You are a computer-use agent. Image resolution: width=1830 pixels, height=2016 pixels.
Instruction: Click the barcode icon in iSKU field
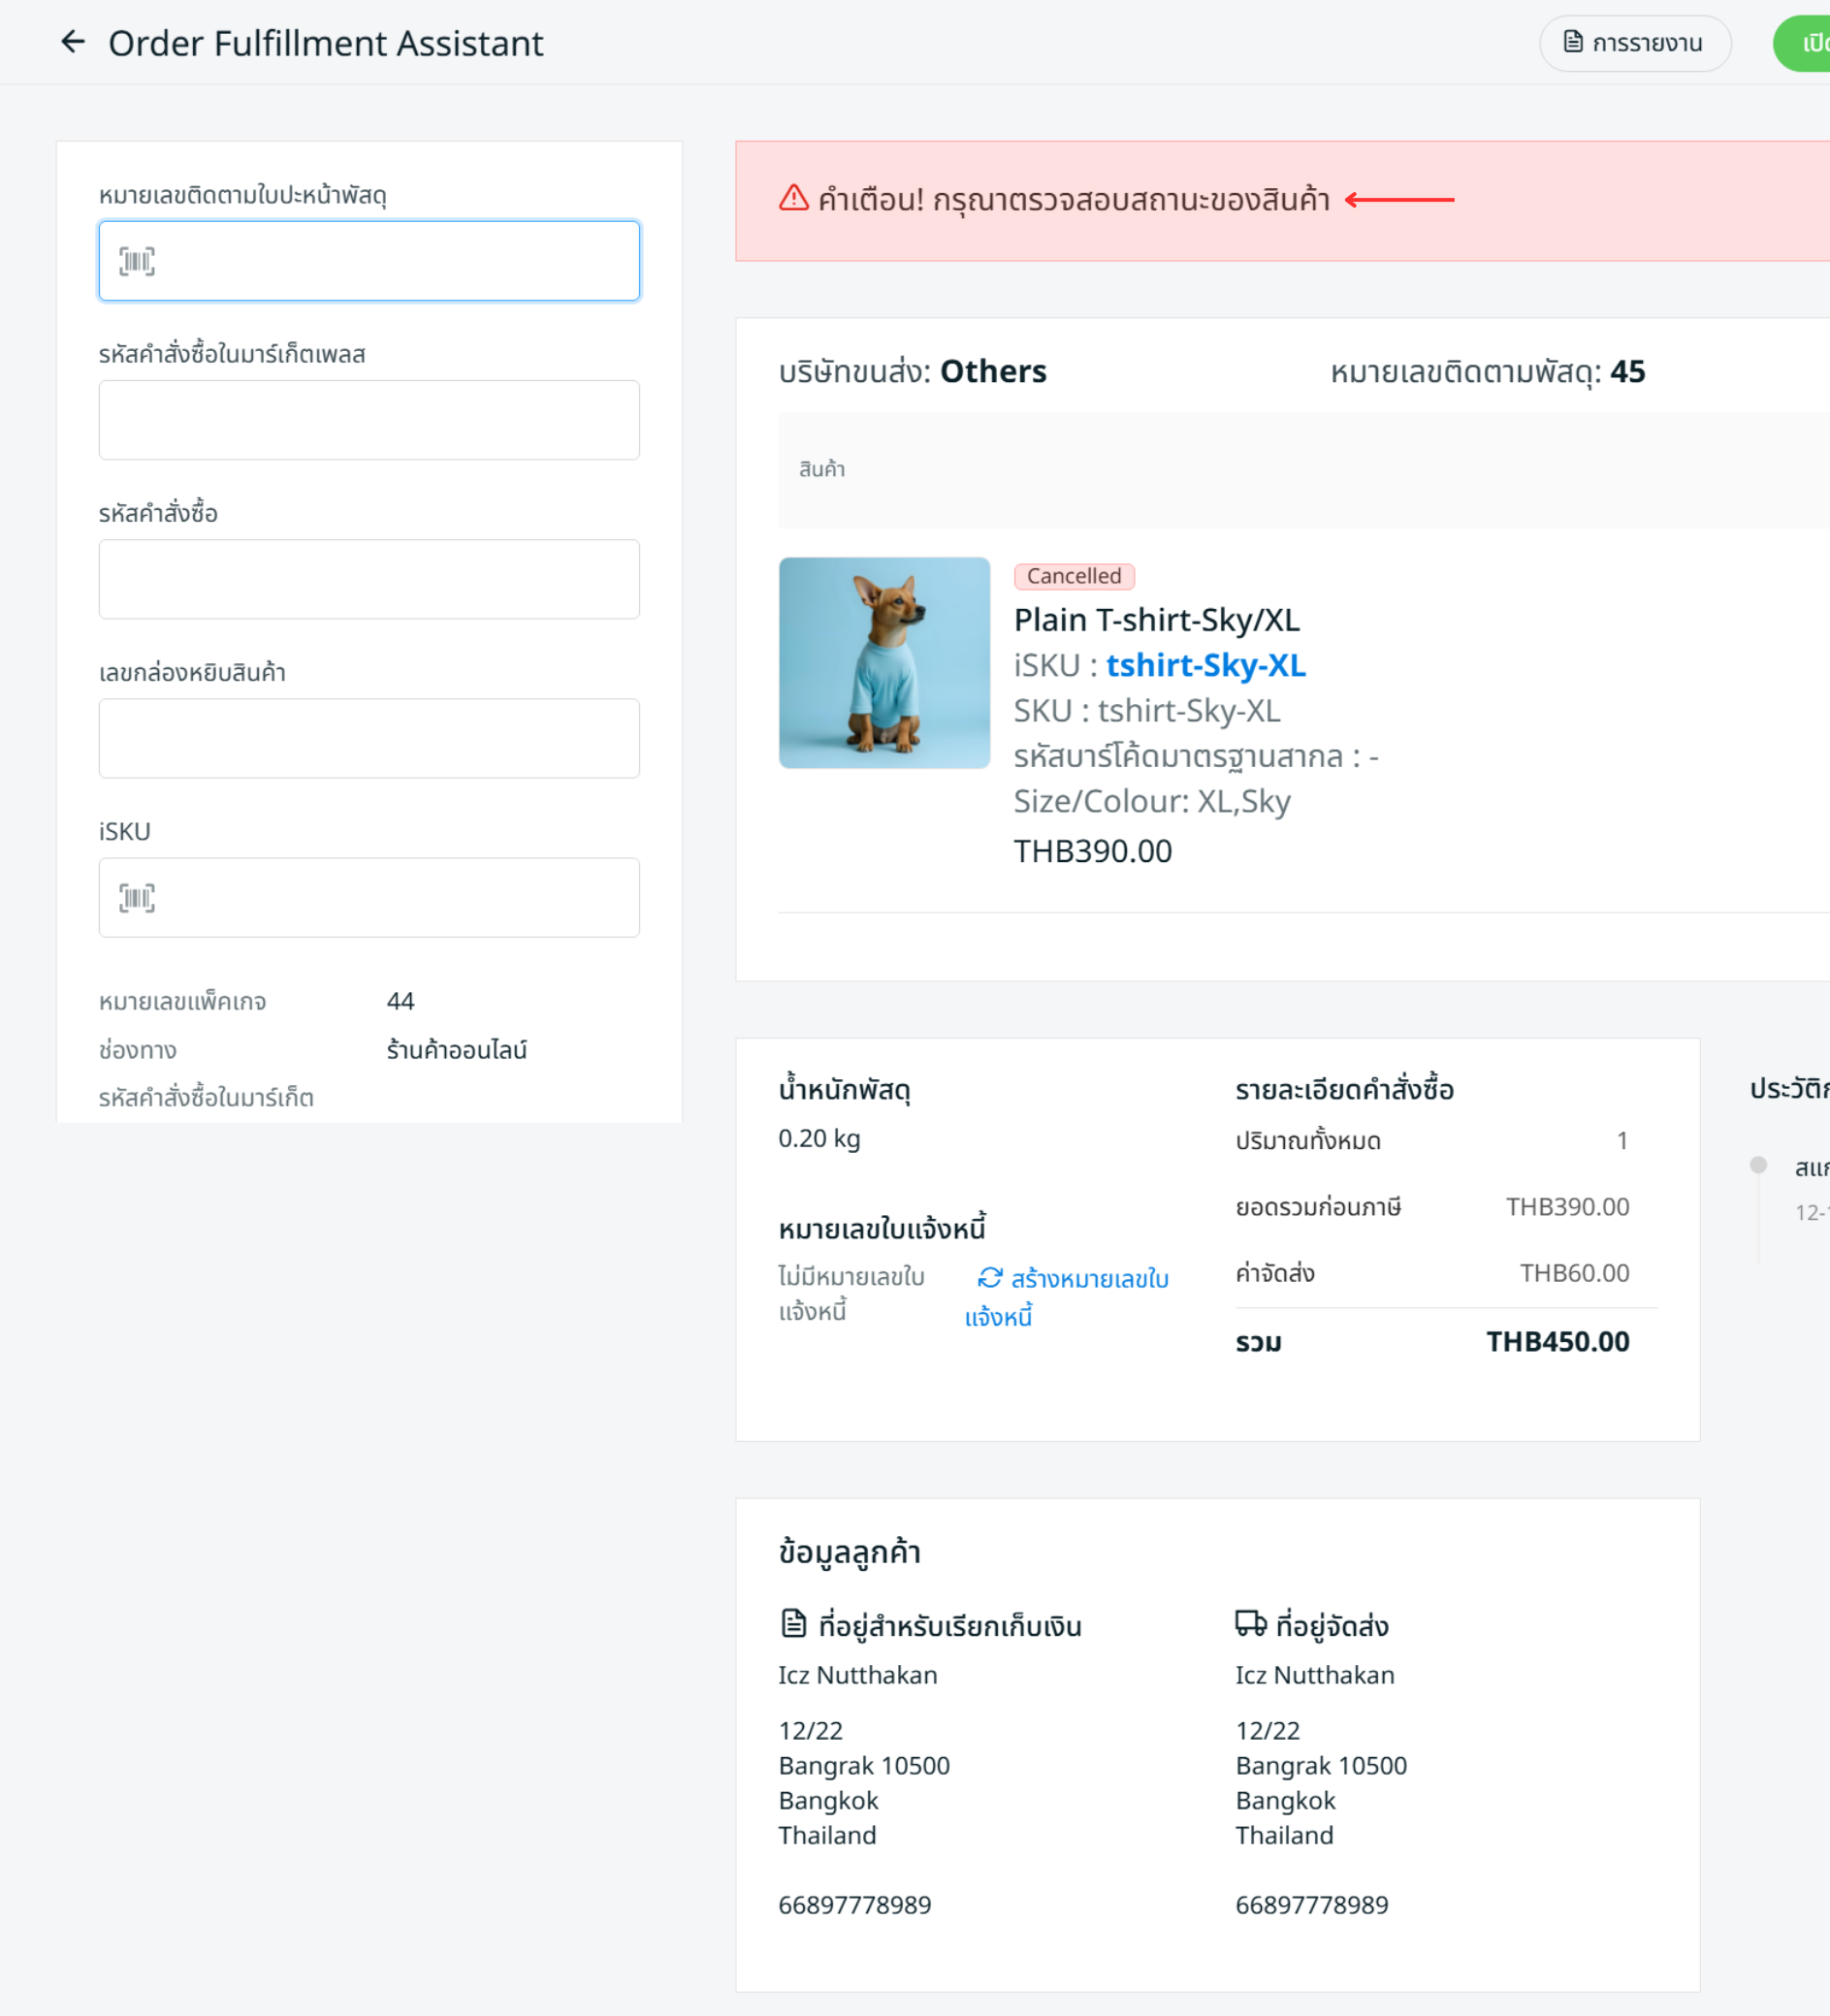[137, 897]
